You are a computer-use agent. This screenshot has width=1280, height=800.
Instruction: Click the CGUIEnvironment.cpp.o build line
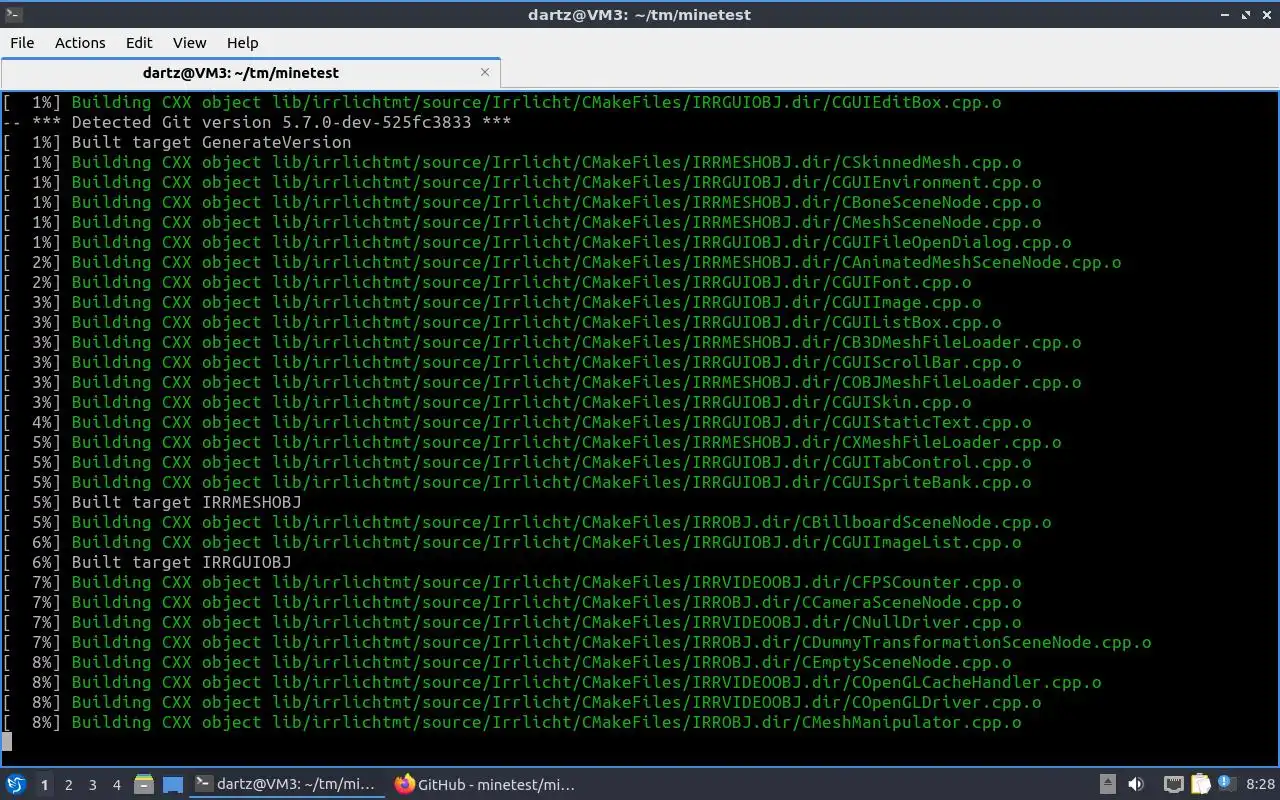(522, 182)
